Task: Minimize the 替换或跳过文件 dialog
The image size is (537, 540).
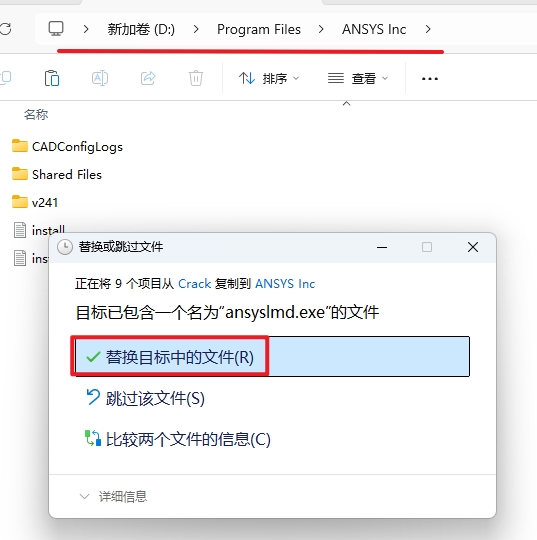Action: click(x=382, y=247)
